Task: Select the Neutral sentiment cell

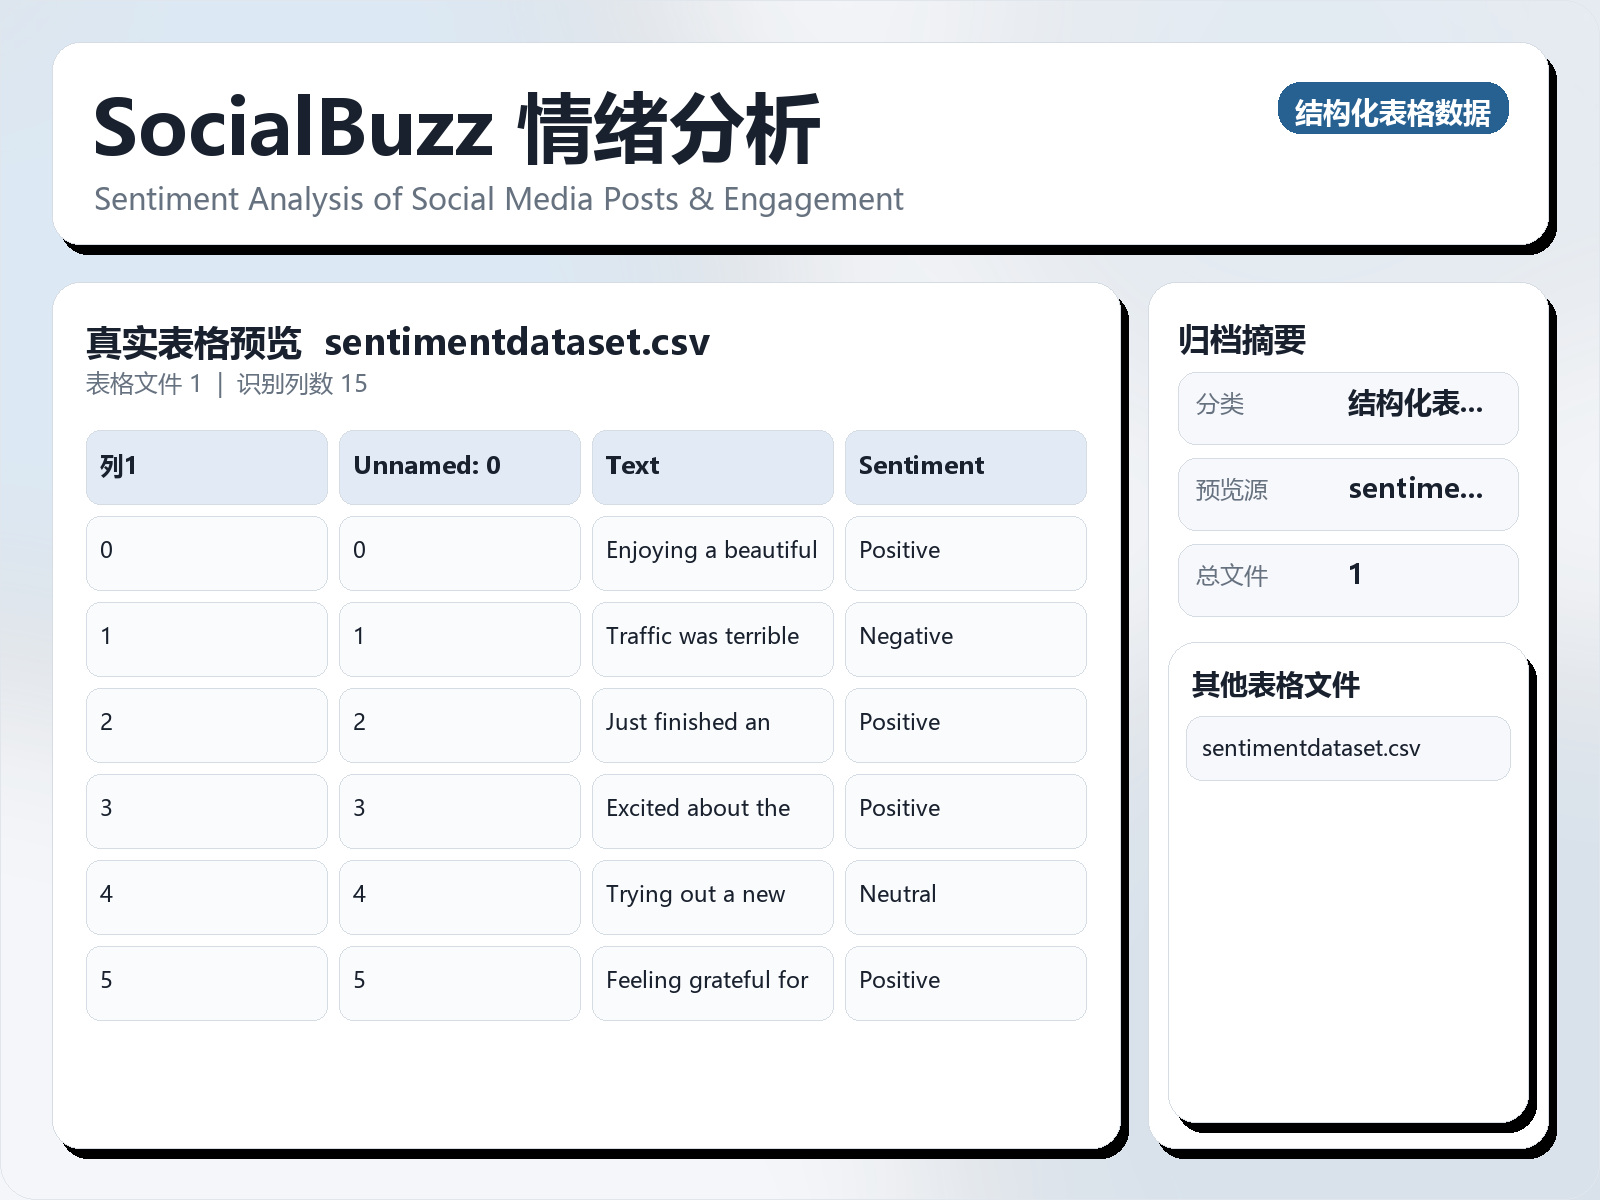Action: 965,896
